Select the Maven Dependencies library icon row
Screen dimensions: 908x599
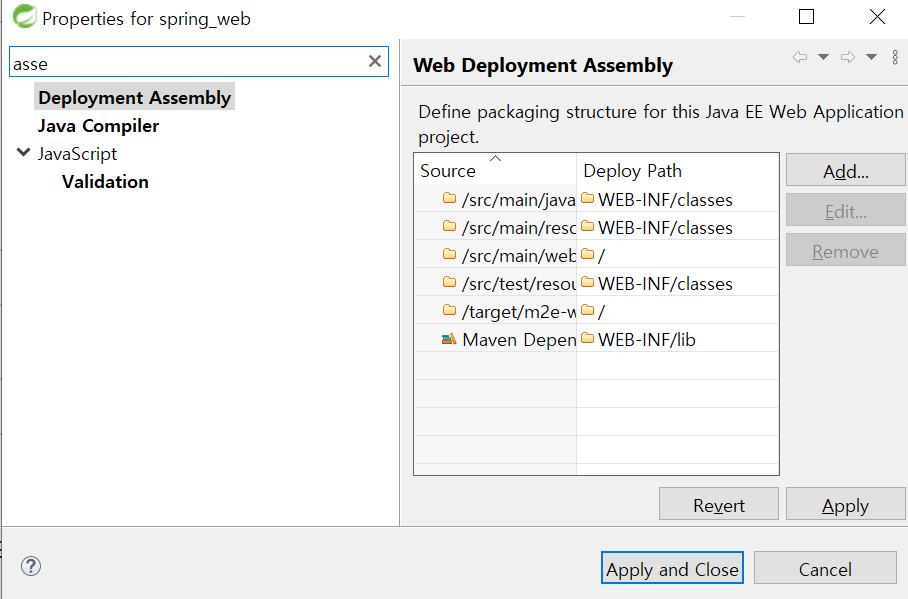coord(596,339)
